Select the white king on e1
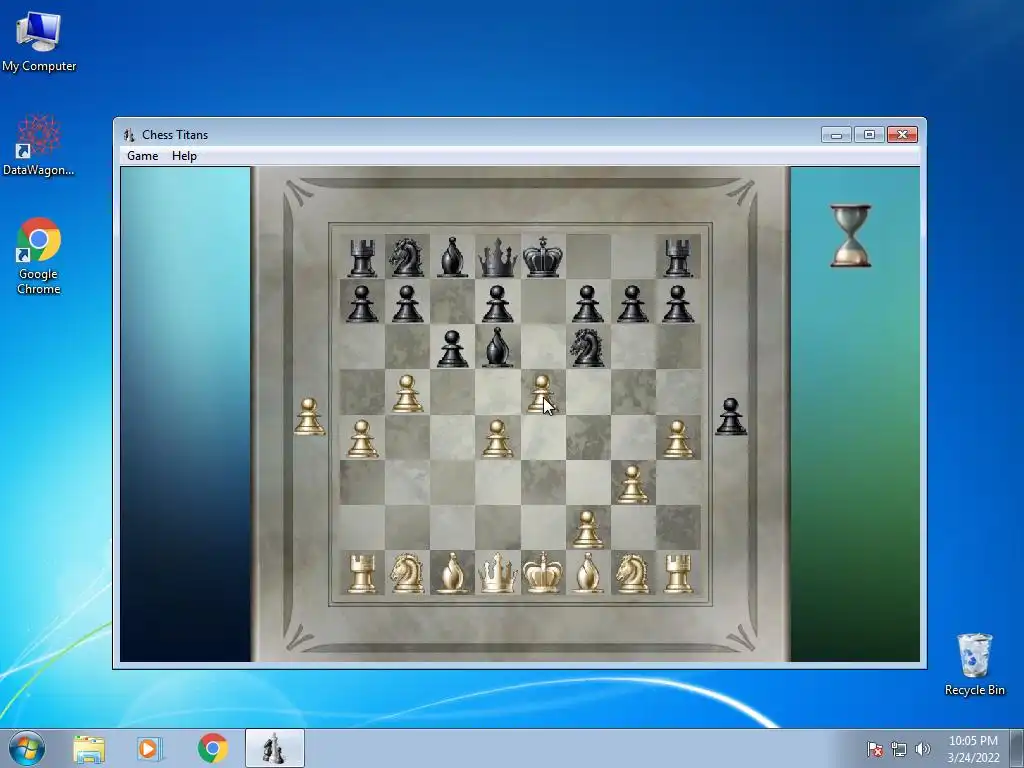This screenshot has height=768, width=1024. pos(542,573)
